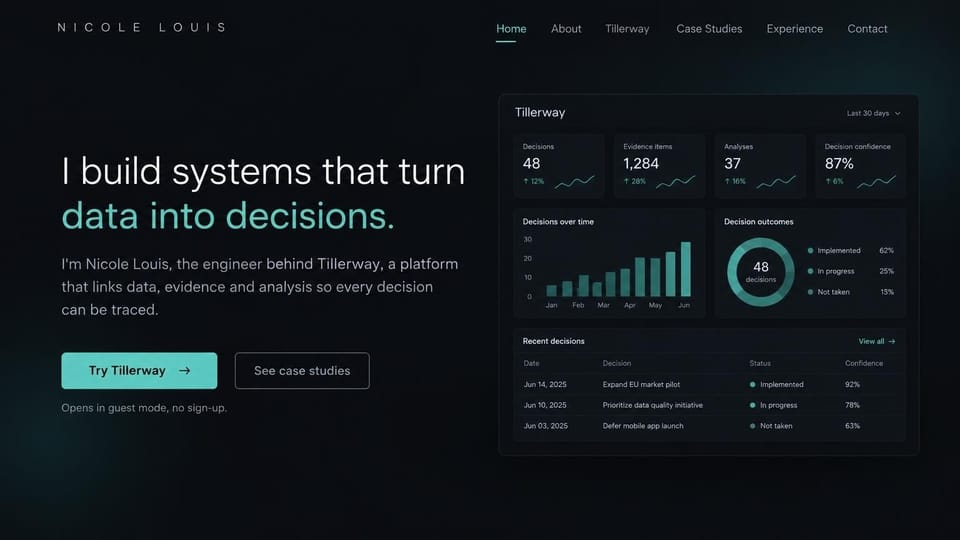Viewport: 960px width, 540px height.
Task: Click the sparkline in the Analyses card
Action: (x=776, y=182)
